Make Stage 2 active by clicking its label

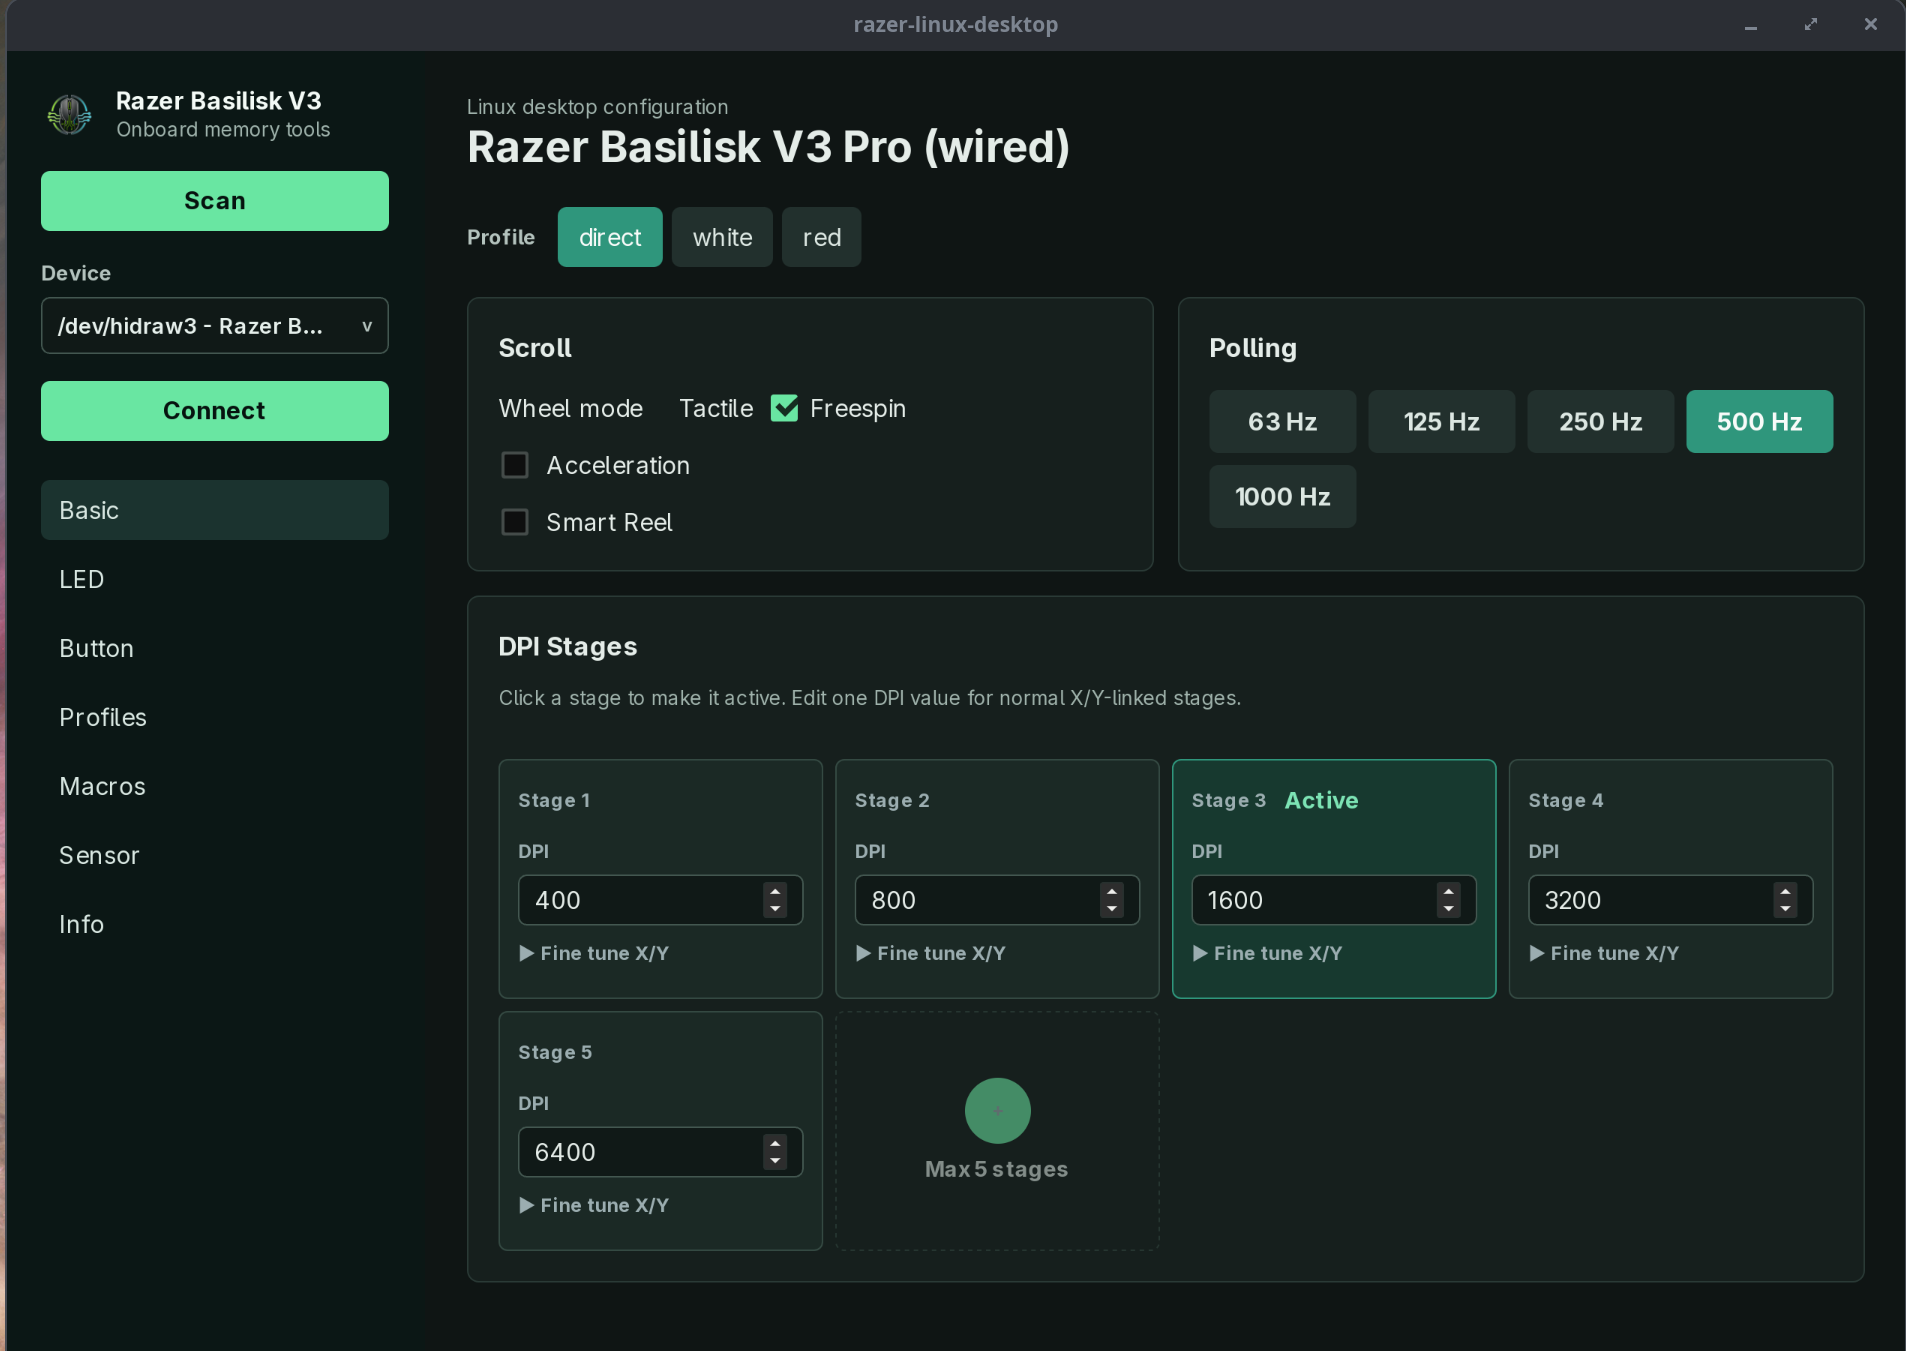892,800
